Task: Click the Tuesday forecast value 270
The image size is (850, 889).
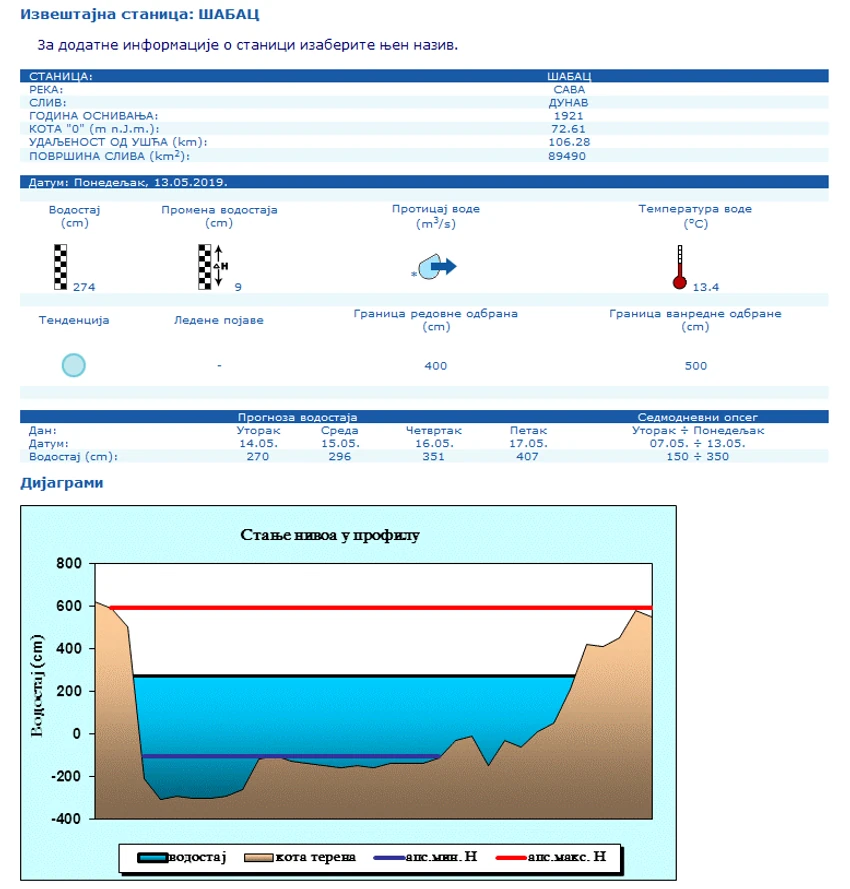Action: point(257,456)
